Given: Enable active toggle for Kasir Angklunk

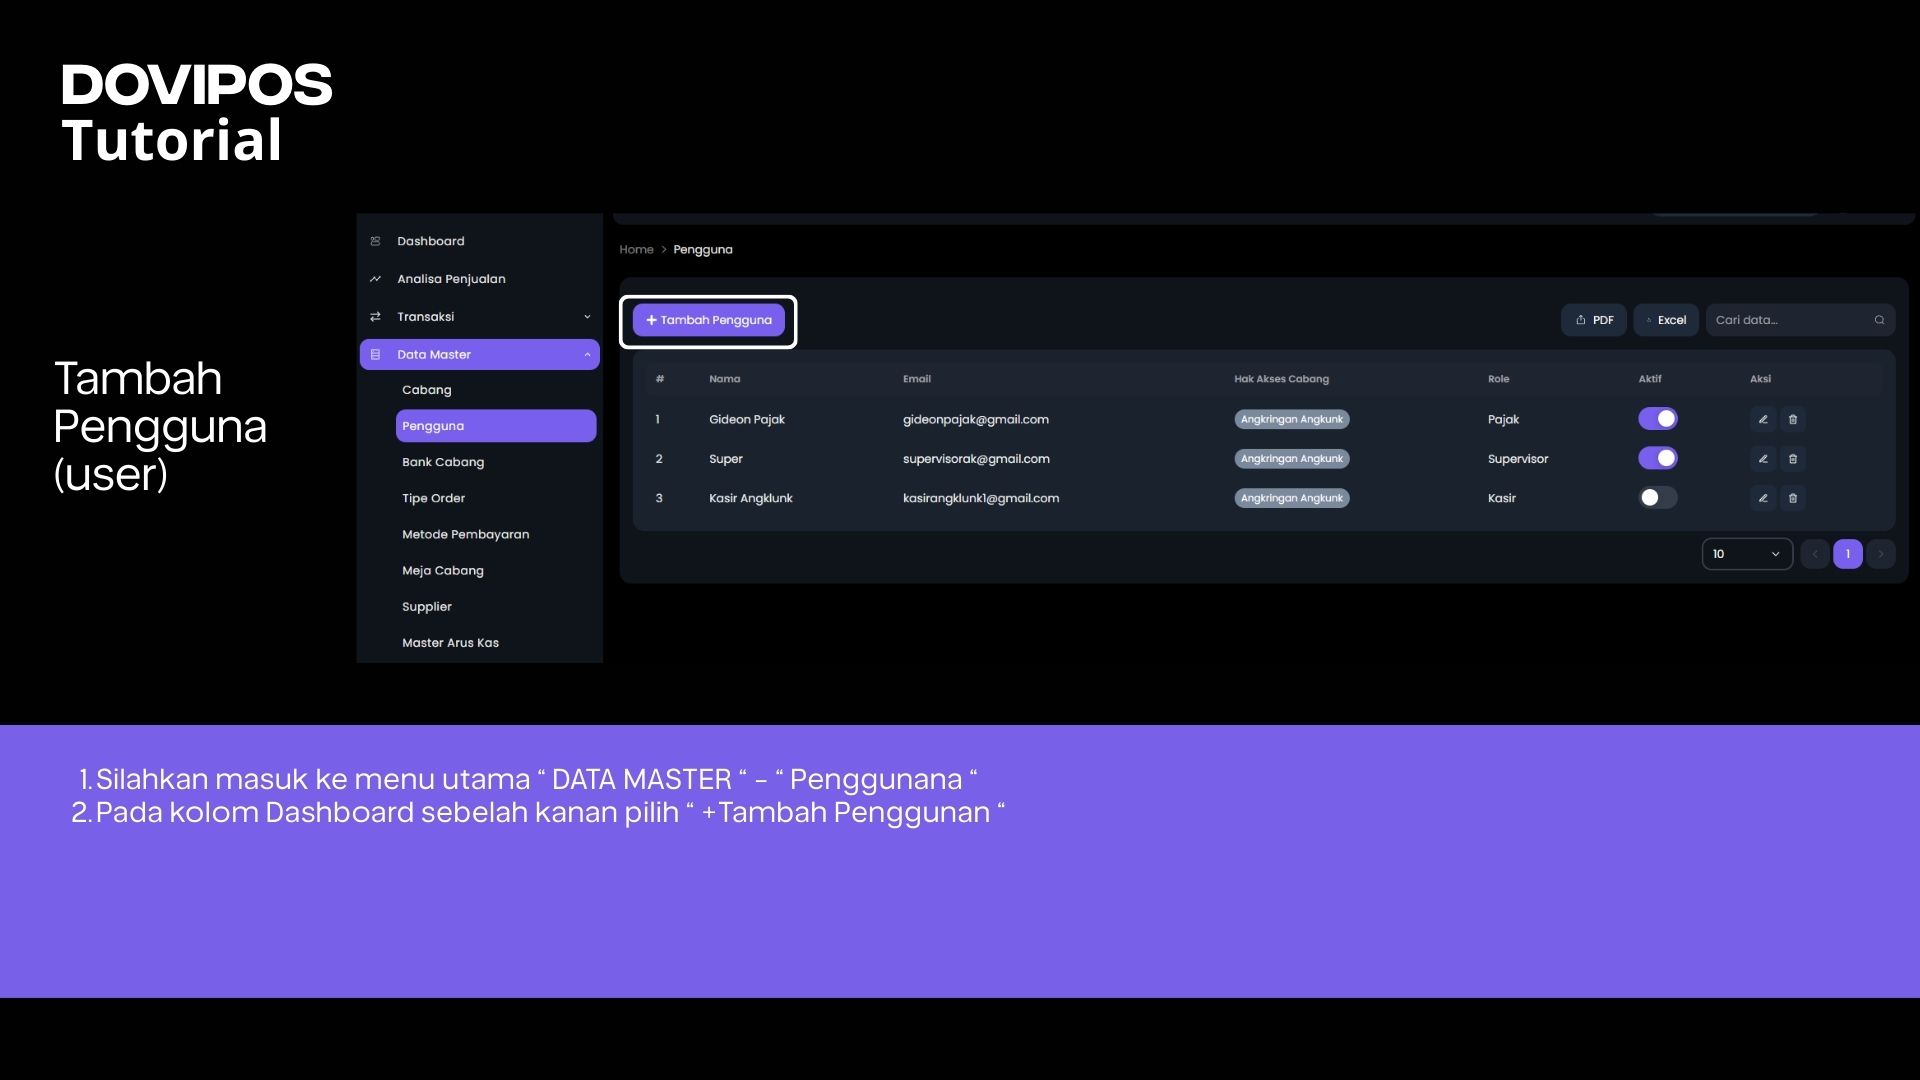Looking at the screenshot, I should click(x=1657, y=498).
